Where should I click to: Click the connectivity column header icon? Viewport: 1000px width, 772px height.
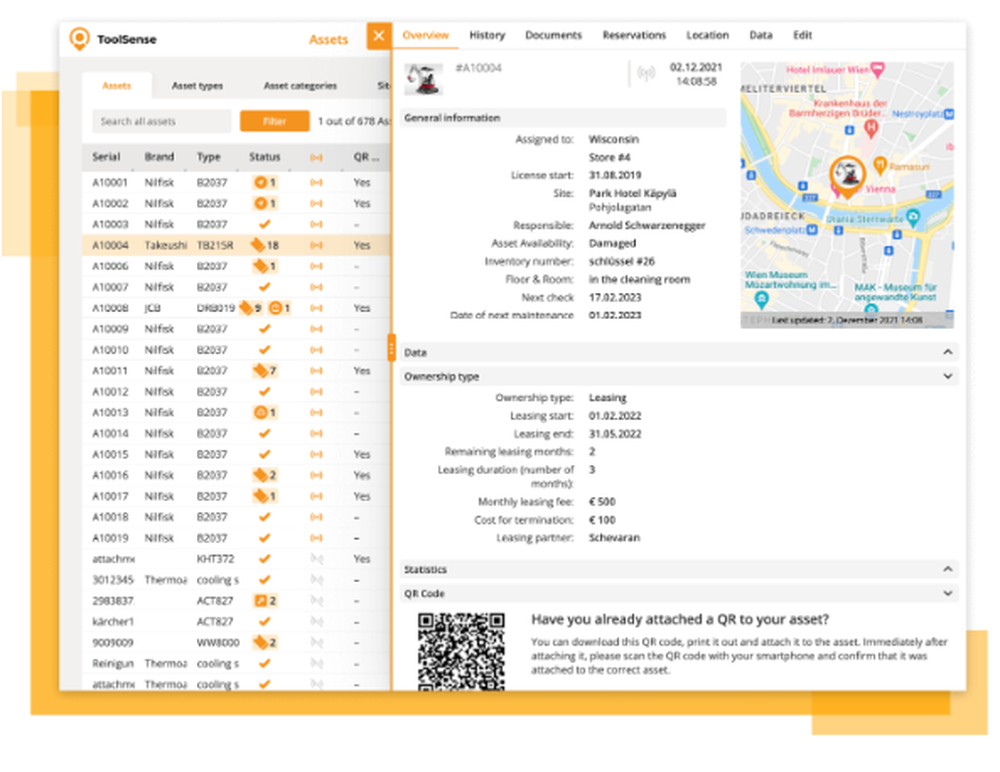pyautogui.click(x=316, y=158)
